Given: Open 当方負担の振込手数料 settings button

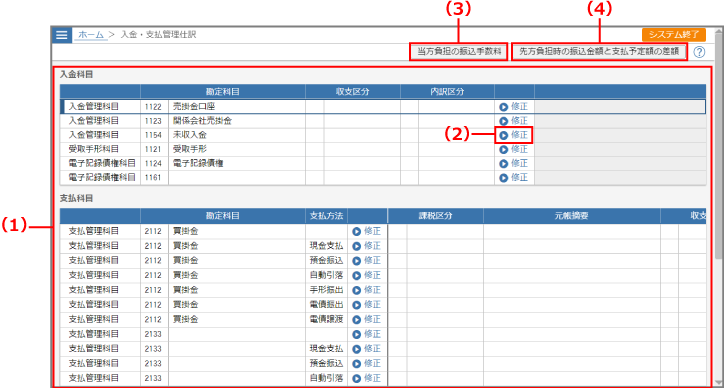Looking at the screenshot, I should point(459,52).
